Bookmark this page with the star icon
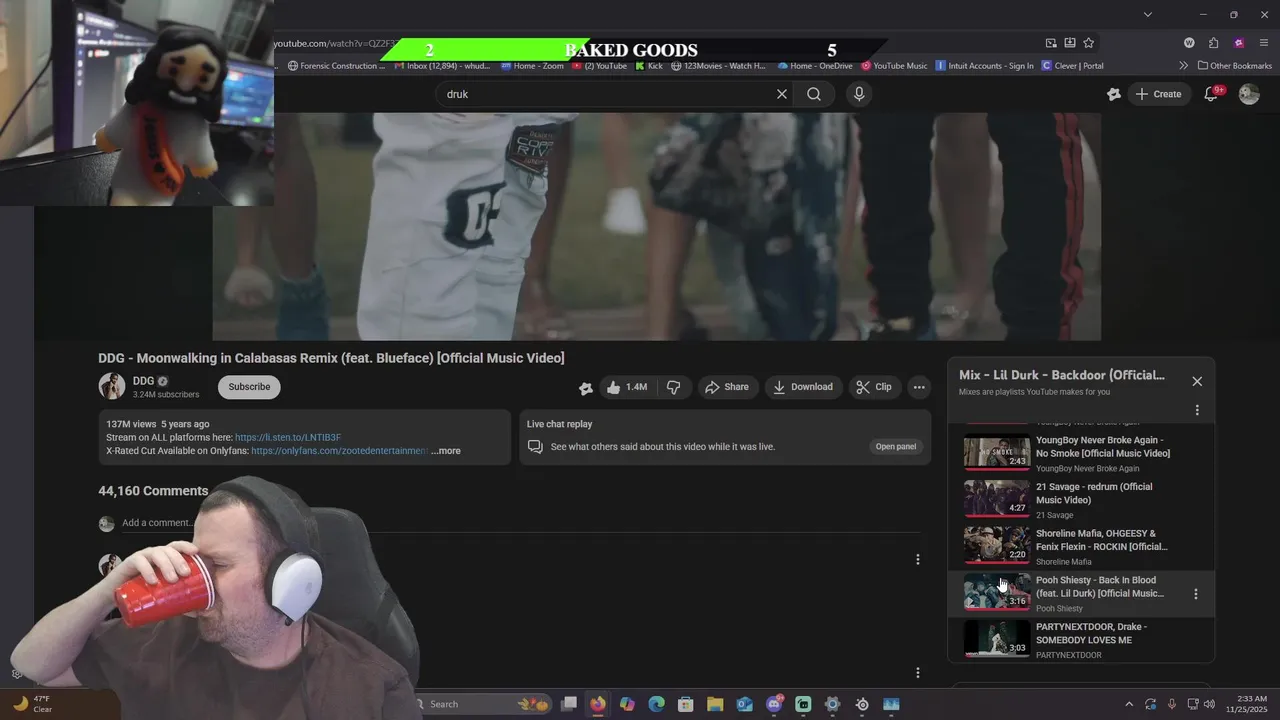 coord(1089,43)
